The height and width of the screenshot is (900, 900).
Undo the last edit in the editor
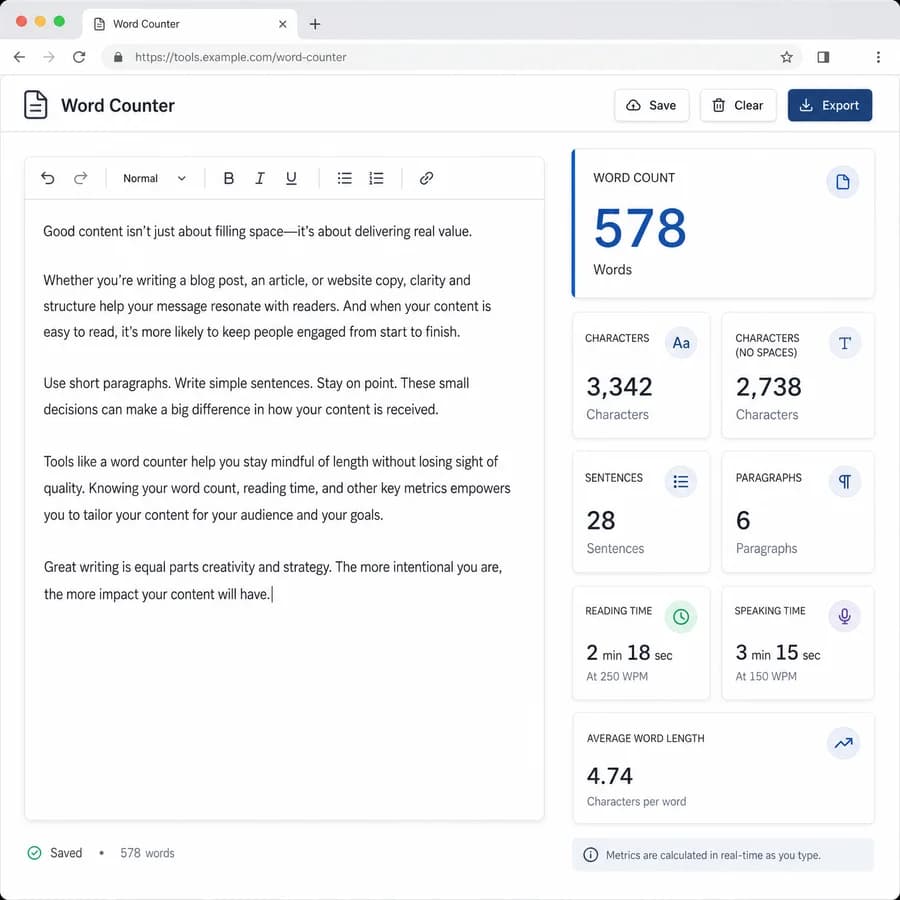tap(48, 179)
